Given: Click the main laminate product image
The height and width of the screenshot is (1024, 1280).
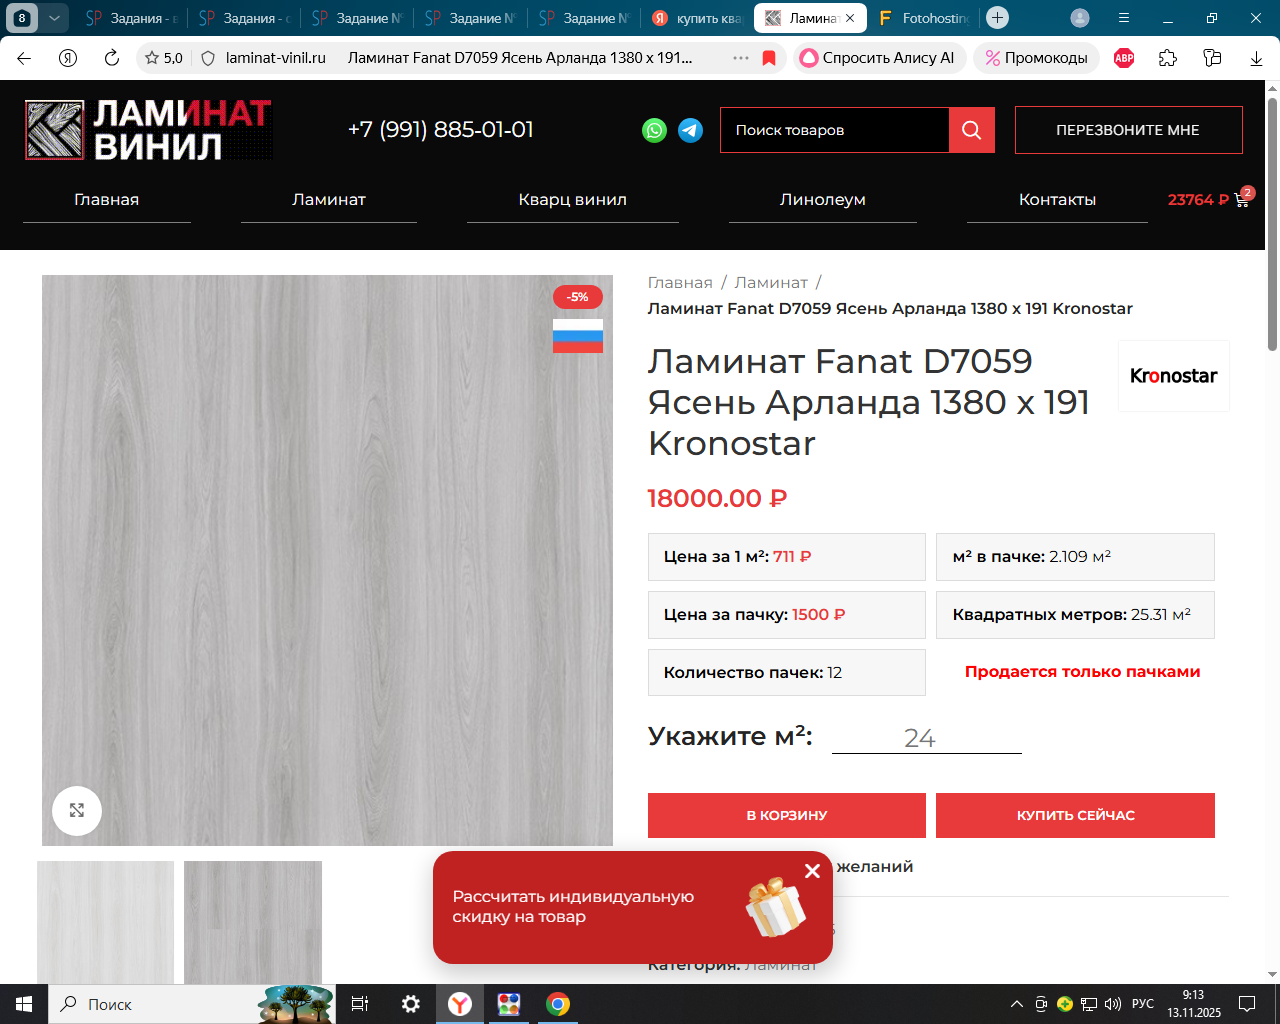Looking at the screenshot, I should coord(327,560).
